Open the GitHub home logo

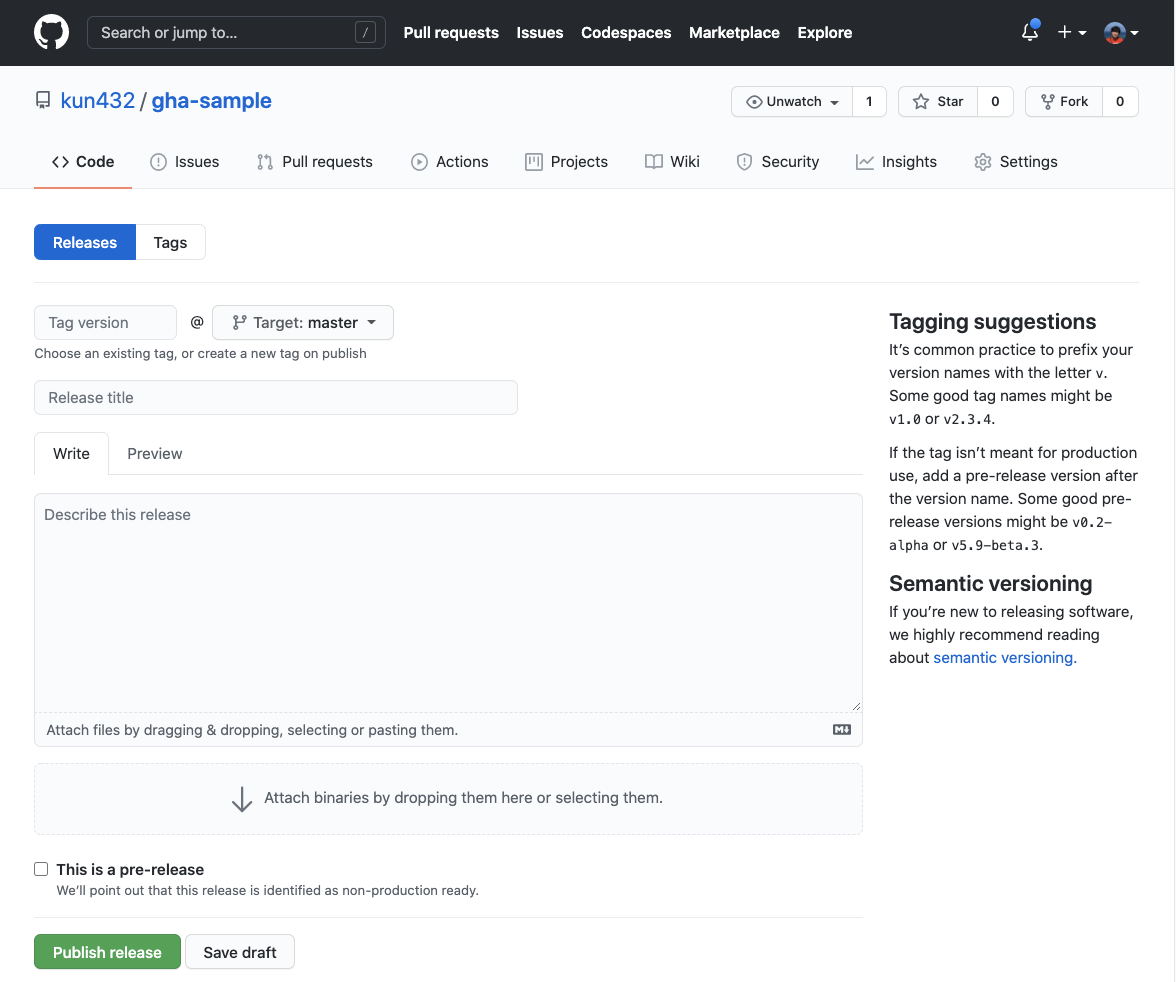pyautogui.click(x=52, y=33)
